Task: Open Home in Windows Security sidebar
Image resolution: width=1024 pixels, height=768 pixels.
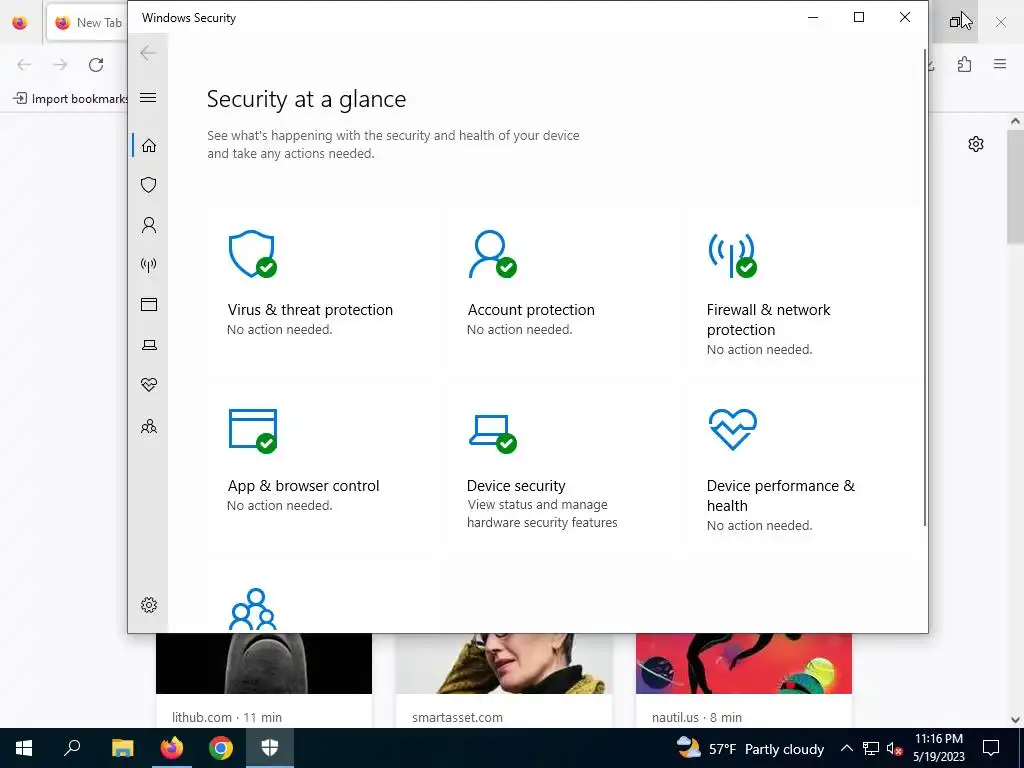Action: click(149, 145)
